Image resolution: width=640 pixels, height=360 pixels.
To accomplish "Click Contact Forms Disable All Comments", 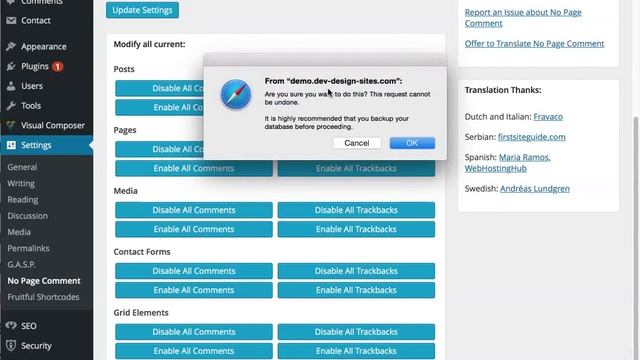I will 194,271.
